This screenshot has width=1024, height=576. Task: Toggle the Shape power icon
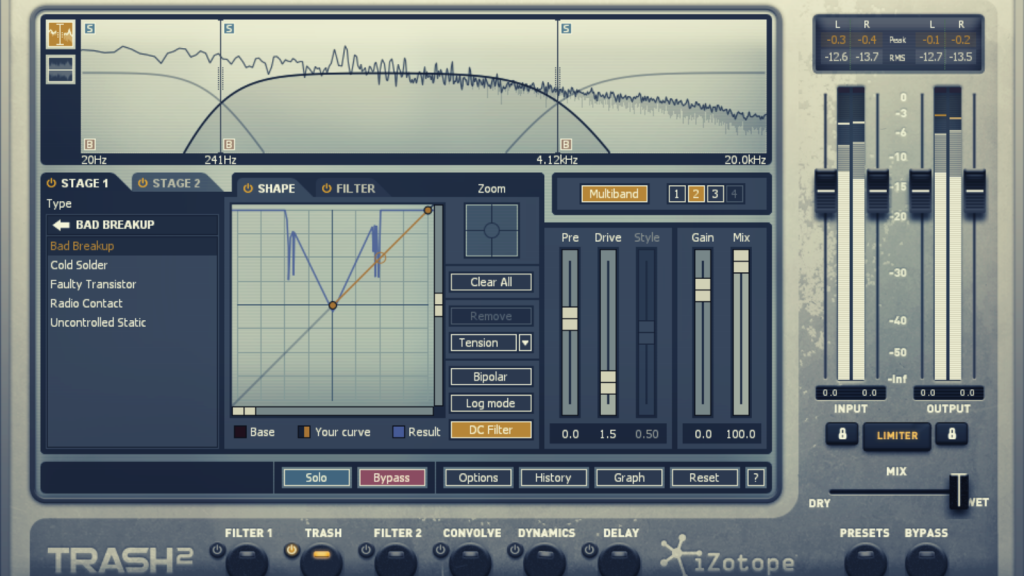[x=248, y=189]
